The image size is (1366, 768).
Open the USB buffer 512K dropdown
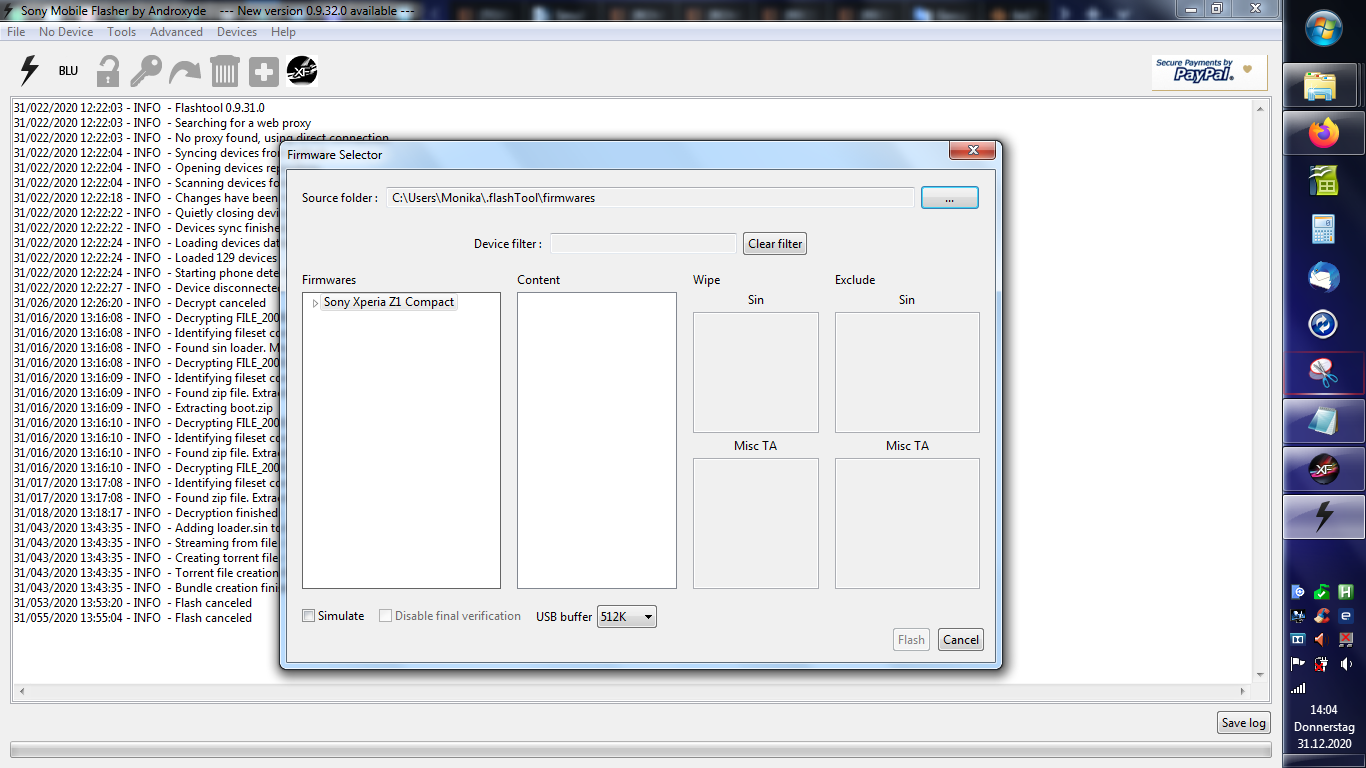[627, 617]
